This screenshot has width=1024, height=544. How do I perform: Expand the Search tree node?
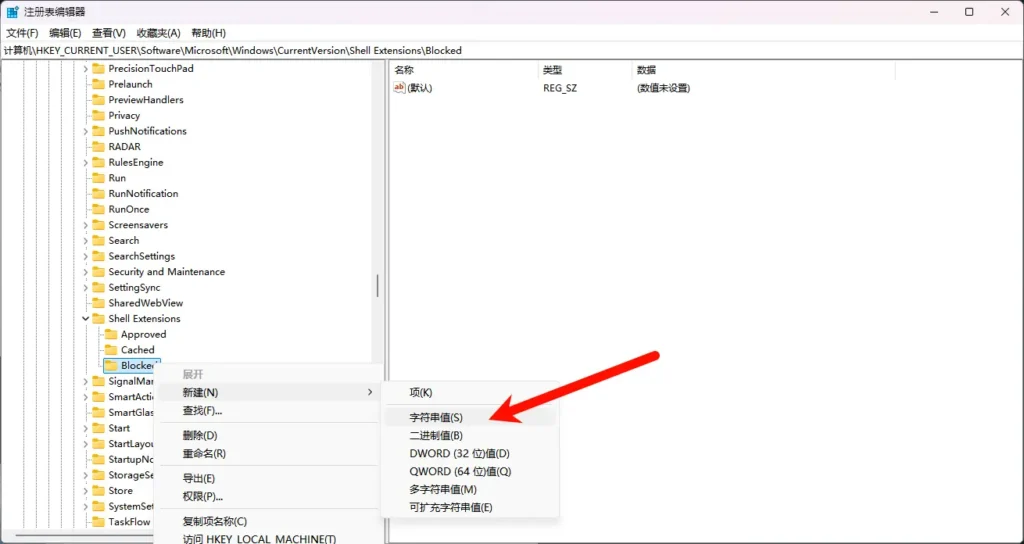[86, 241]
